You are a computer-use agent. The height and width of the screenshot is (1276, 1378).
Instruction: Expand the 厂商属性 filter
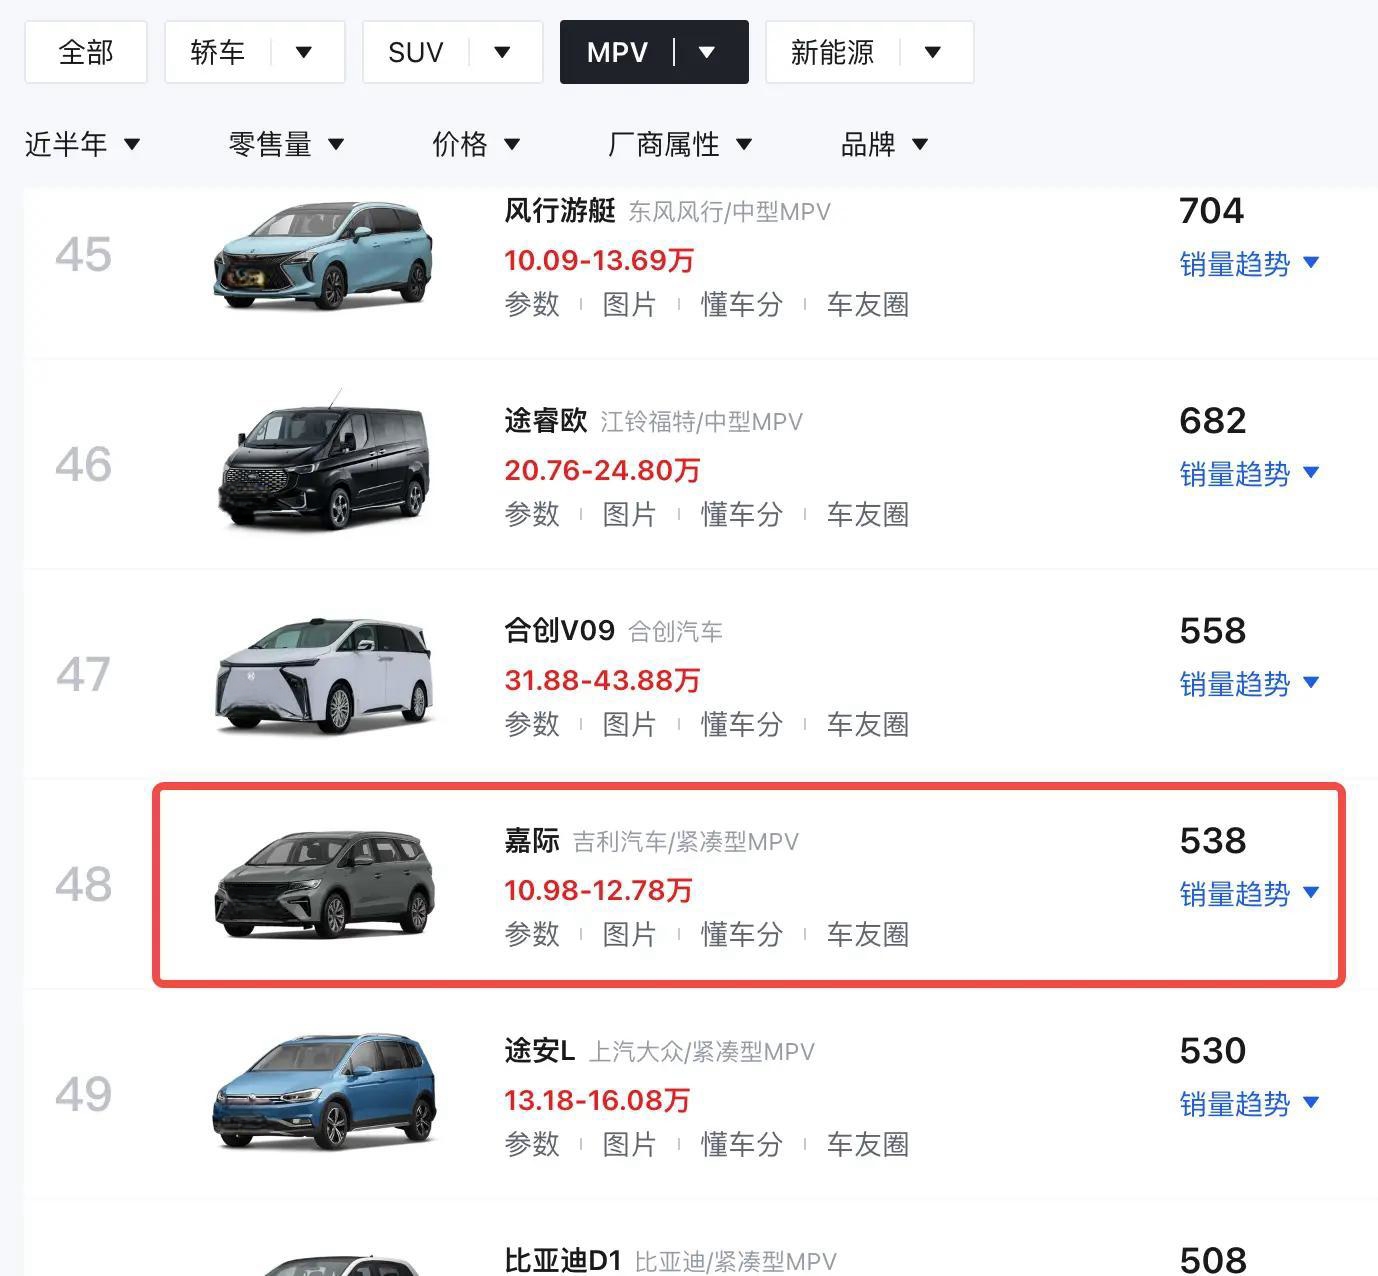point(680,145)
